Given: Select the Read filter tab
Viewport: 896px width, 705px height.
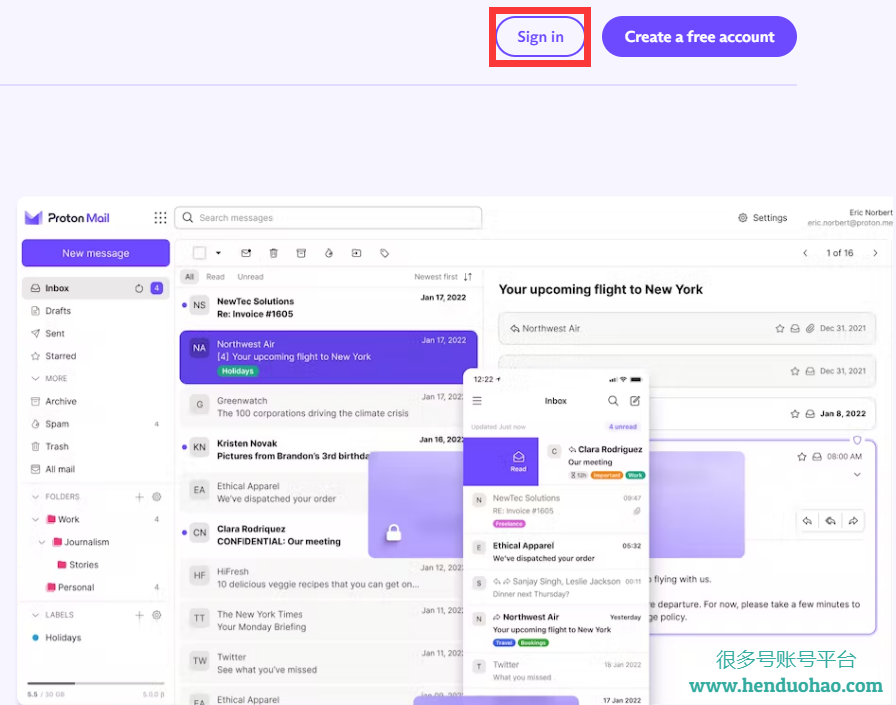Looking at the screenshot, I should pos(215,277).
